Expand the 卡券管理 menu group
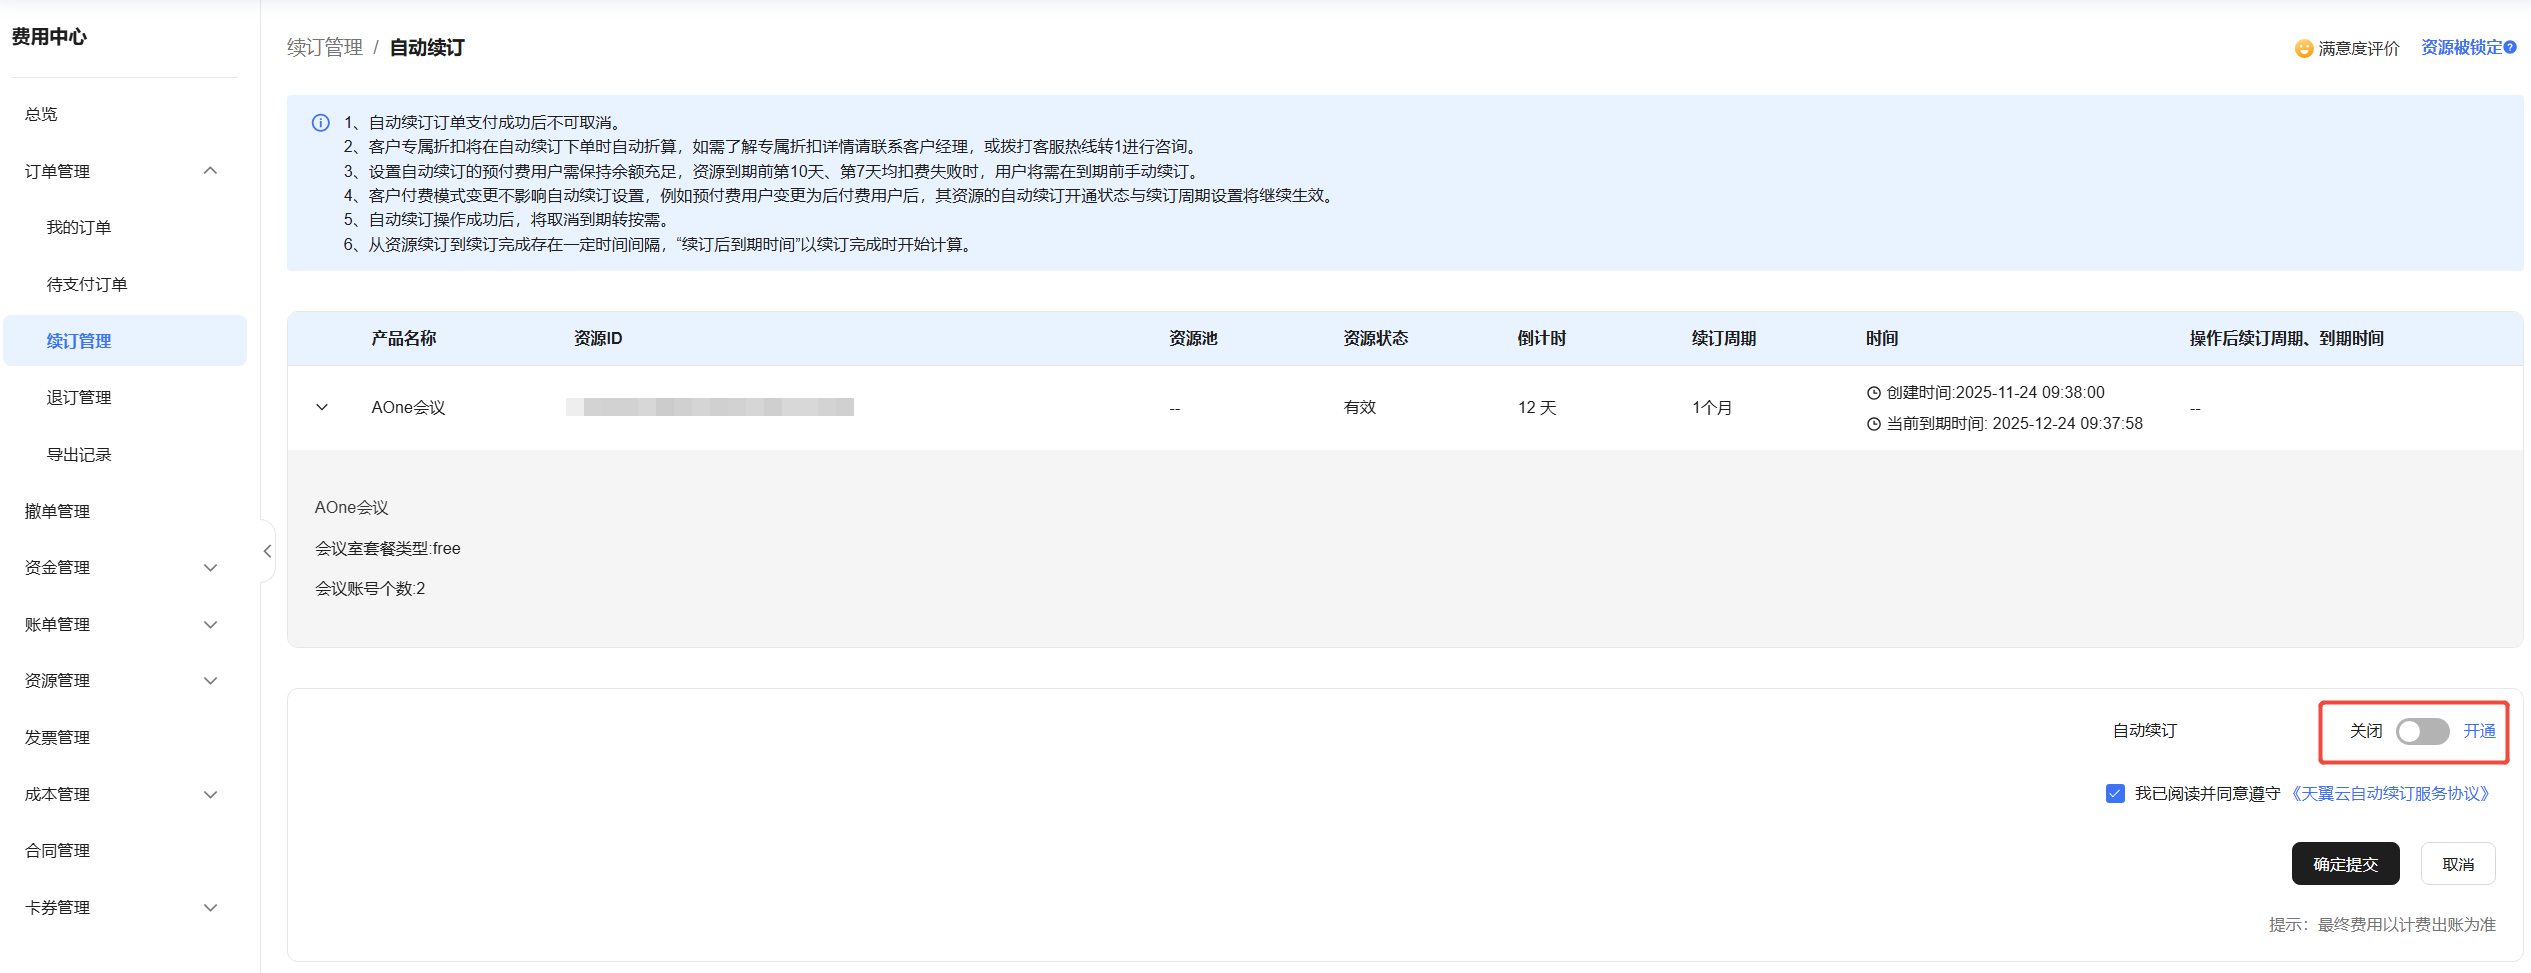The width and height of the screenshot is (2531, 973). point(210,908)
